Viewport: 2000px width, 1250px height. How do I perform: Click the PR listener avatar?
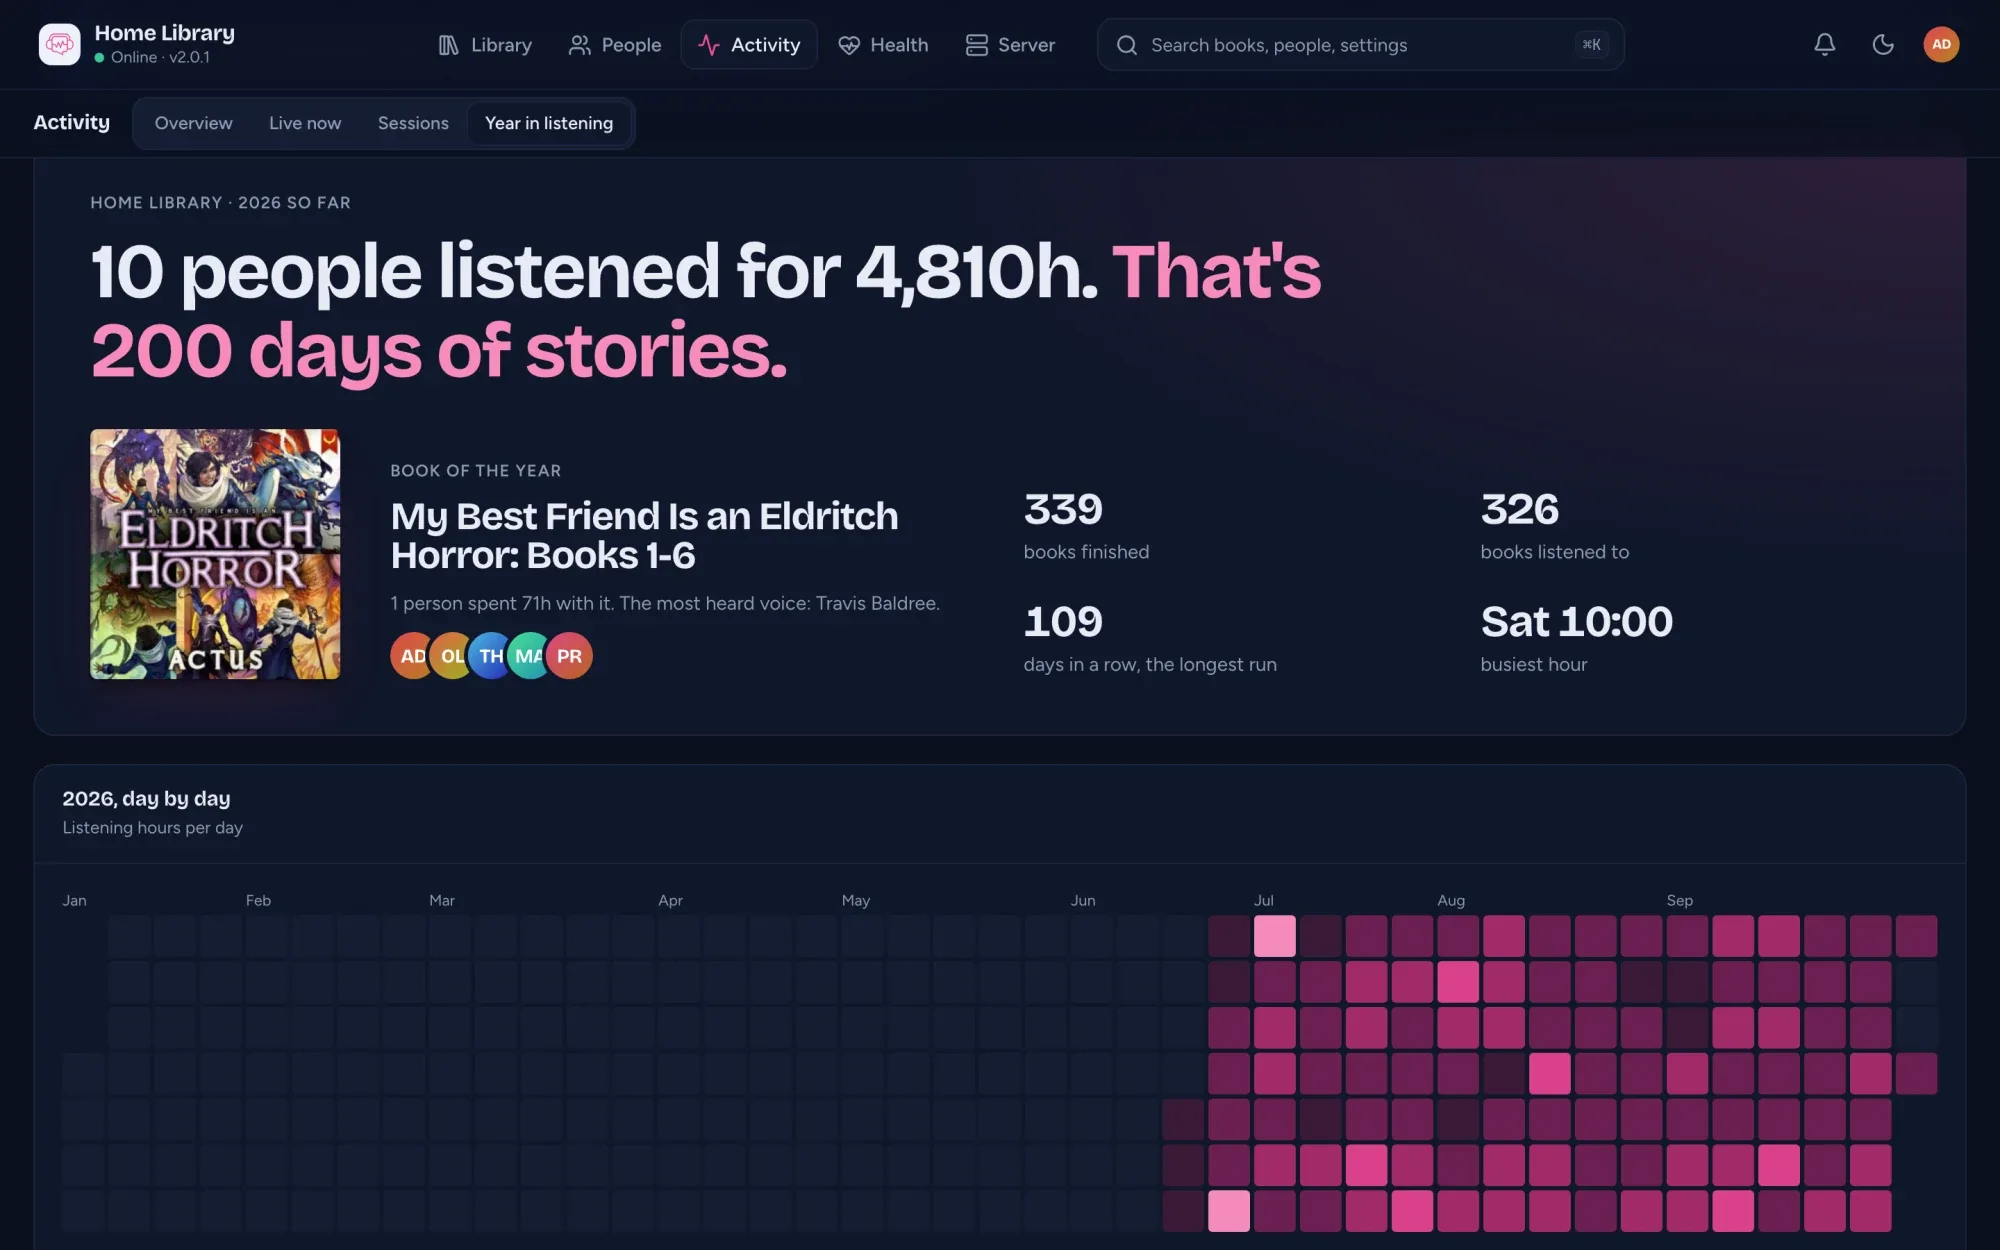pos(569,656)
